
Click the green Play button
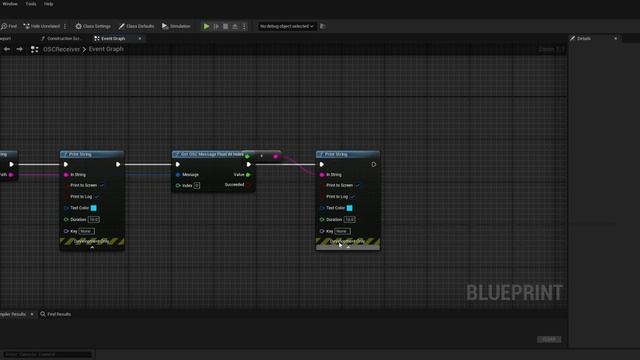207,26
